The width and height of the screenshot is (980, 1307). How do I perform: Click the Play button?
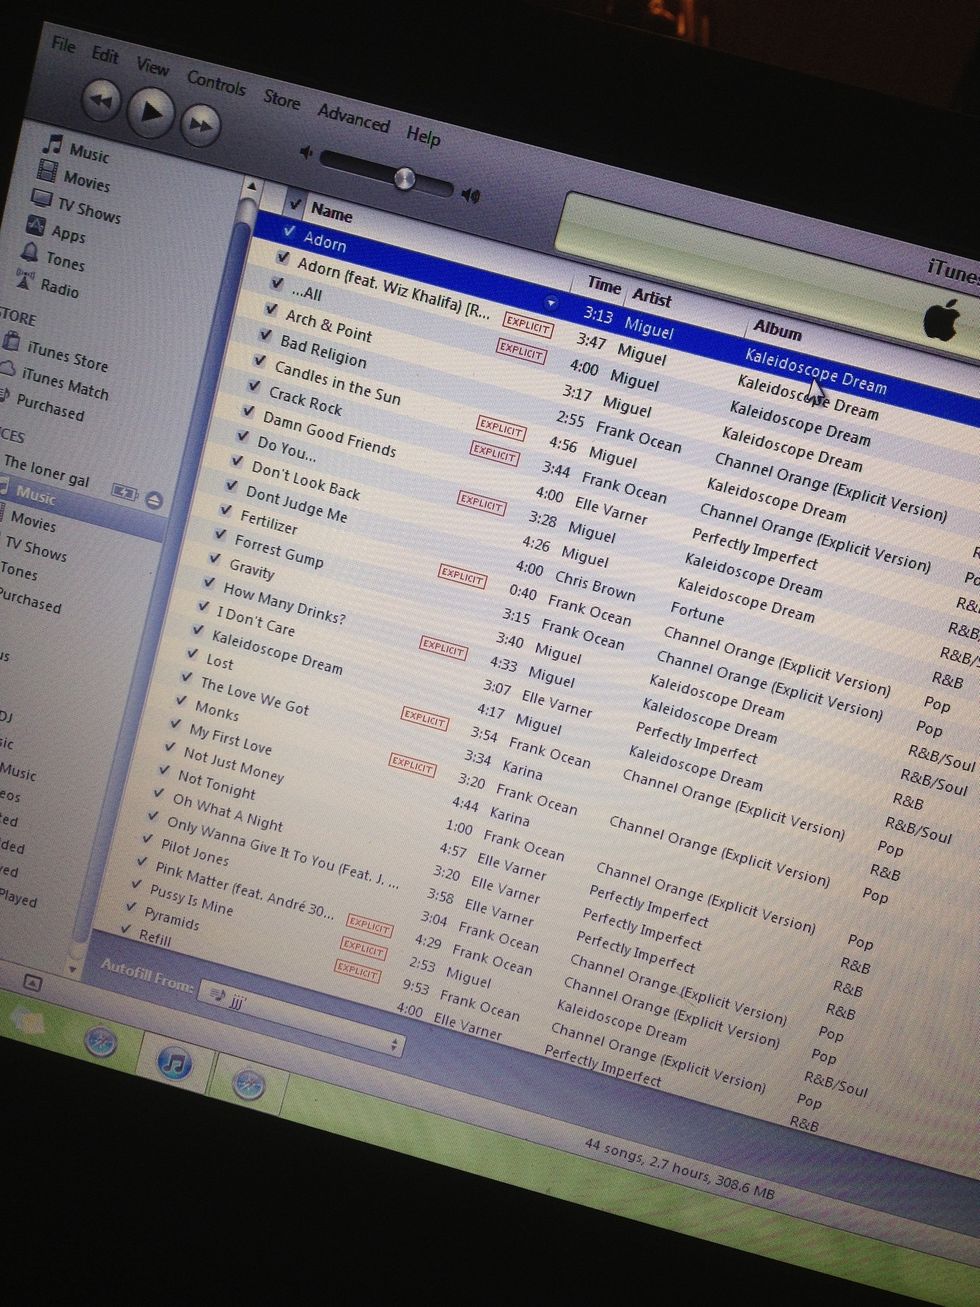(151, 112)
